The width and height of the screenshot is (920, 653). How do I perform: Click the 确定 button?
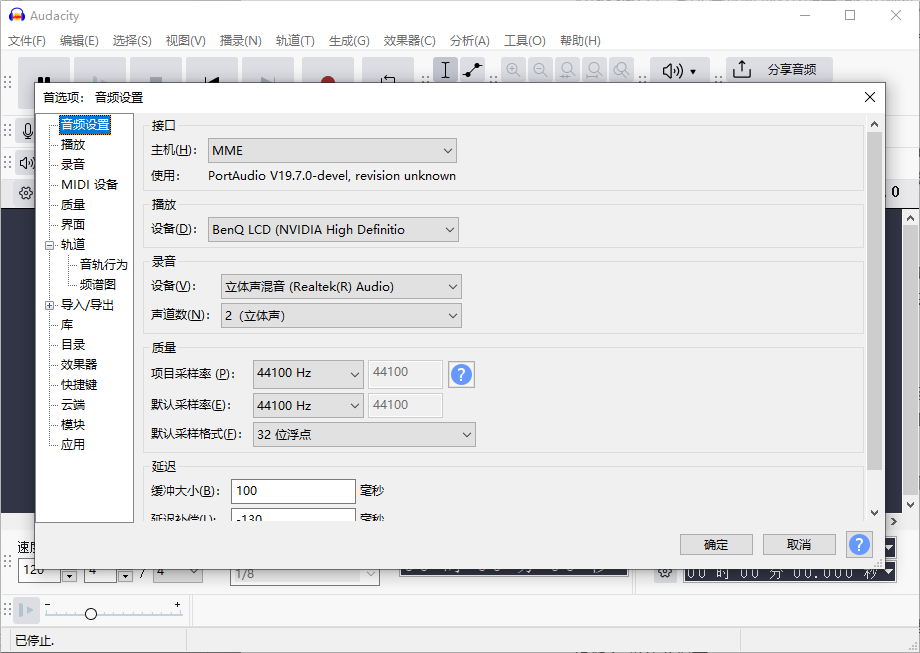click(716, 545)
